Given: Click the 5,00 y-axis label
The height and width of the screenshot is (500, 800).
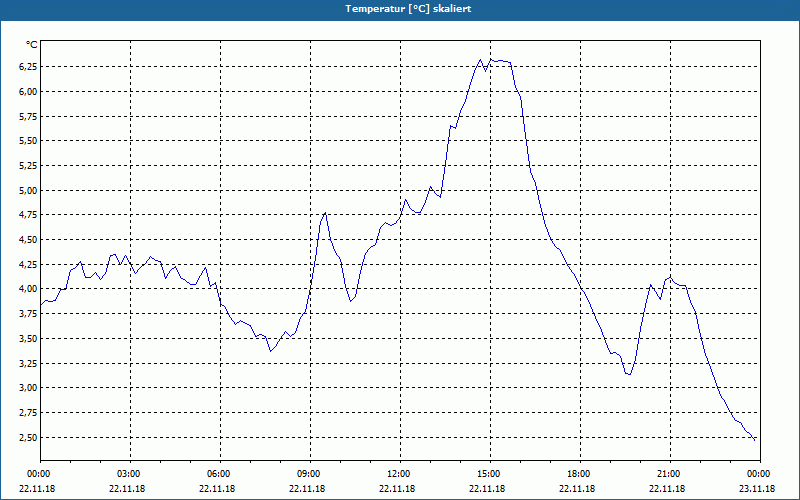Looking at the screenshot, I should (x=29, y=190).
